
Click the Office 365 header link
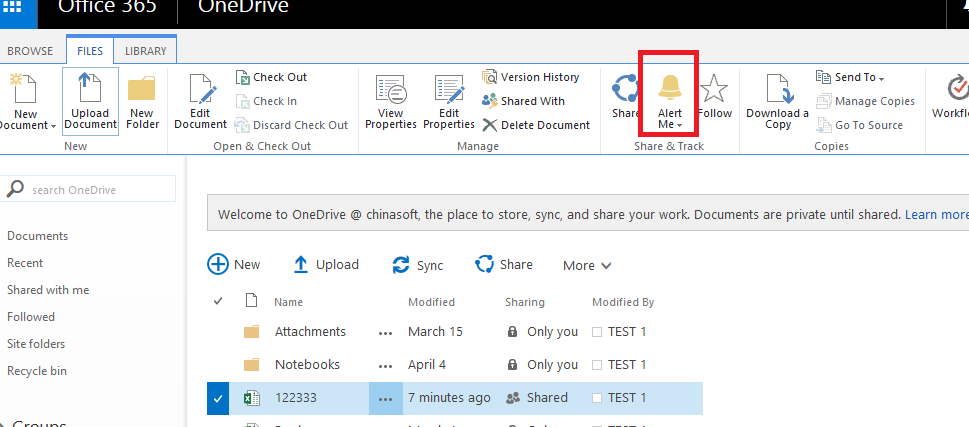106,7
